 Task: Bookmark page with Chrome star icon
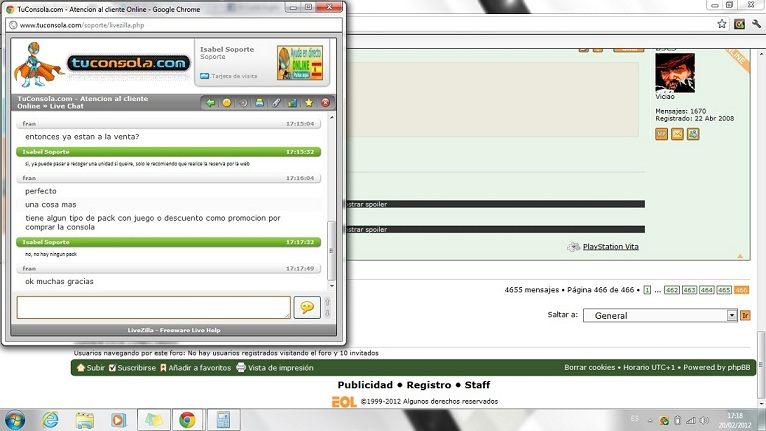click(x=722, y=24)
